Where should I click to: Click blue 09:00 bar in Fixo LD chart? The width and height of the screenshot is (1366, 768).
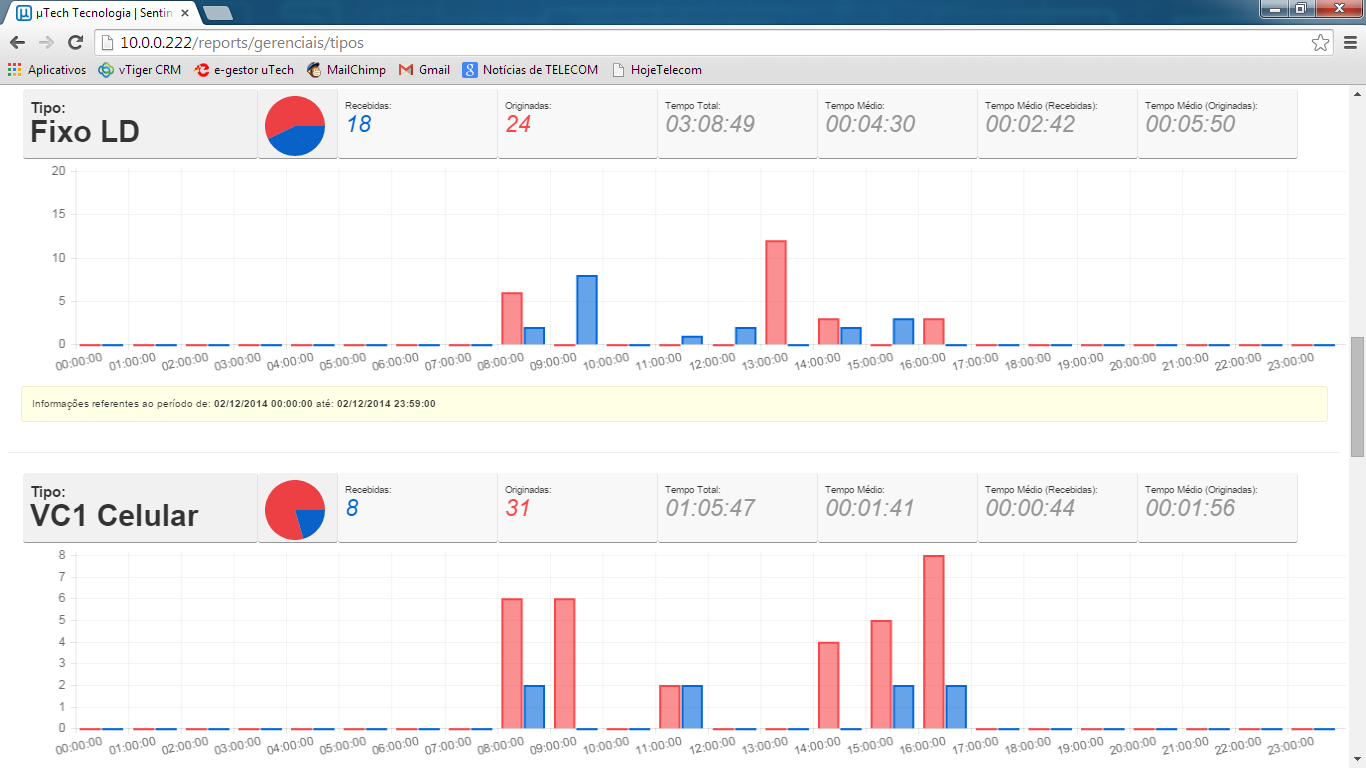click(587, 310)
